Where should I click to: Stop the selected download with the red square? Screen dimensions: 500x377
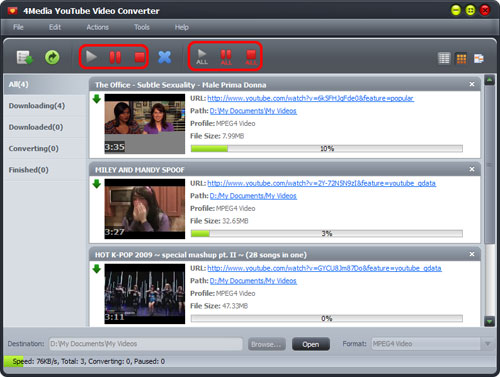tap(140, 57)
